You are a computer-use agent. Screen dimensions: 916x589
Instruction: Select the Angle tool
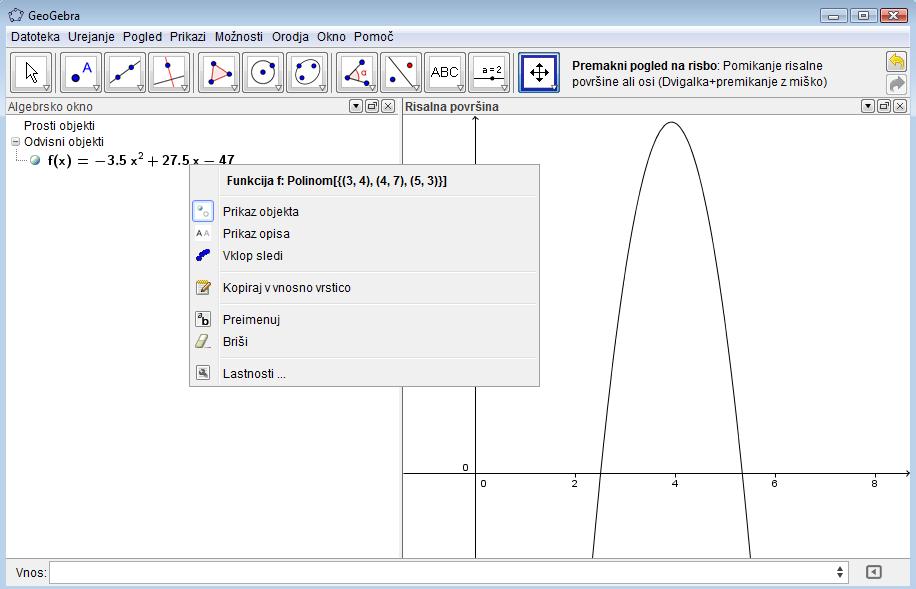click(356, 73)
